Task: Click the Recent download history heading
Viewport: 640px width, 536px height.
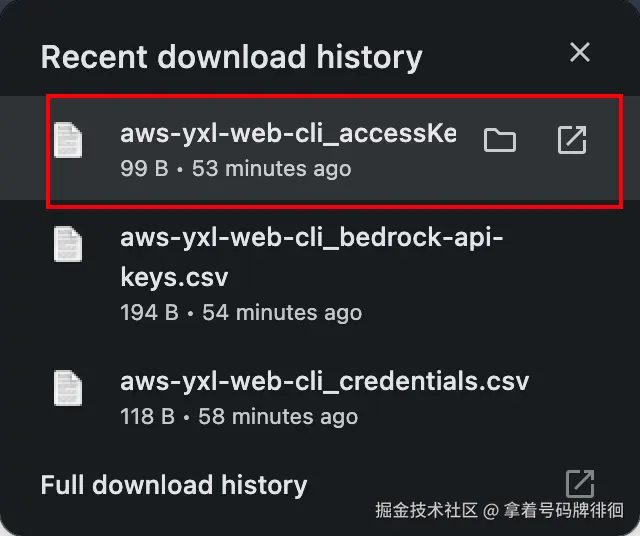Action: [x=231, y=56]
